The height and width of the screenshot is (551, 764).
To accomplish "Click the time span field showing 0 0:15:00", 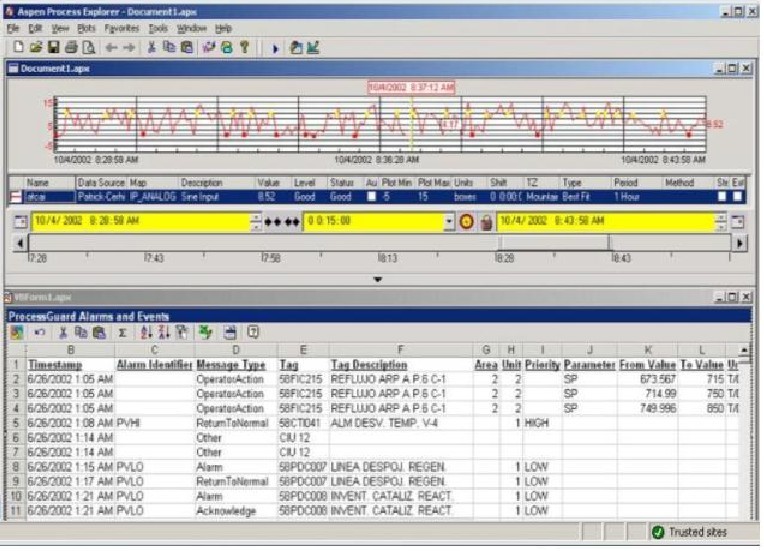I will [x=374, y=222].
